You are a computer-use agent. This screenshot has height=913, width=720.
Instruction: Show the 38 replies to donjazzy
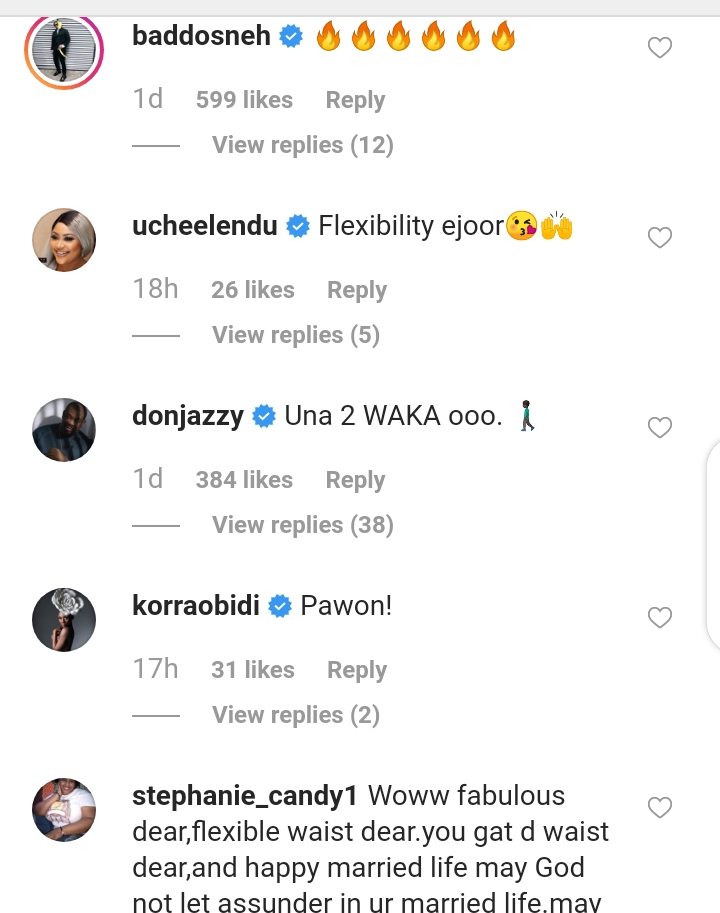coord(302,525)
